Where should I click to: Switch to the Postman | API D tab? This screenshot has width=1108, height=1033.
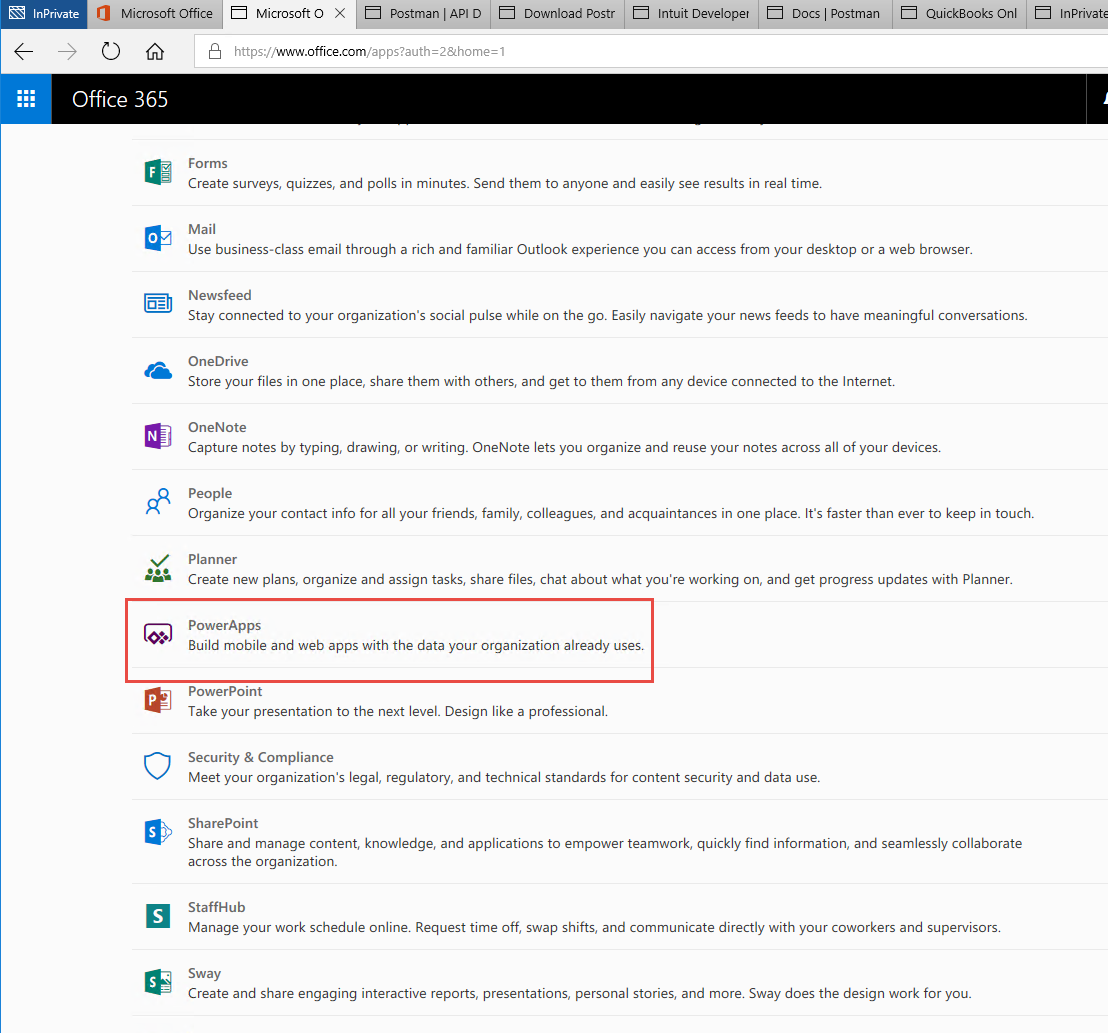[423, 13]
